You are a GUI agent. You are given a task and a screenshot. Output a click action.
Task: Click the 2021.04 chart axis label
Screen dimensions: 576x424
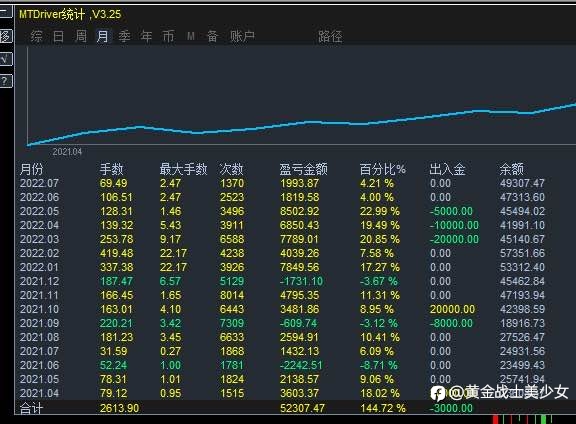click(67, 151)
